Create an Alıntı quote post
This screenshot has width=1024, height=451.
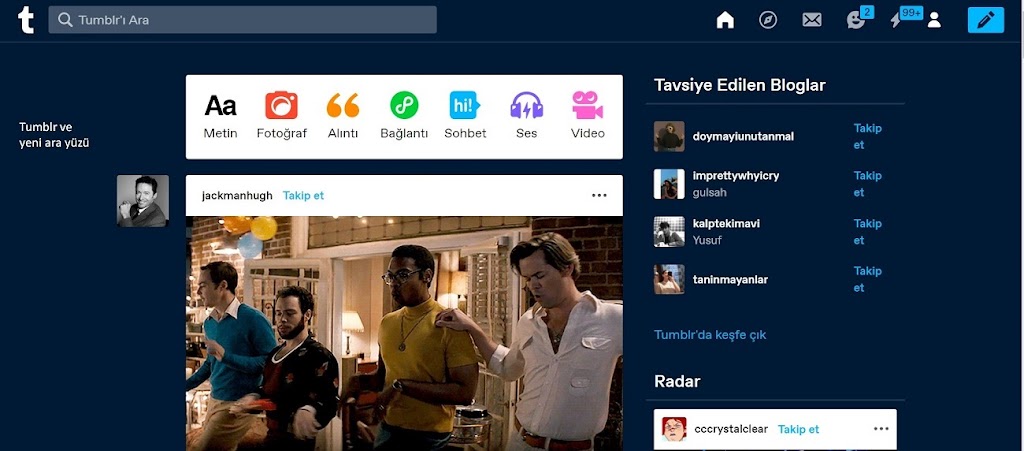click(343, 116)
